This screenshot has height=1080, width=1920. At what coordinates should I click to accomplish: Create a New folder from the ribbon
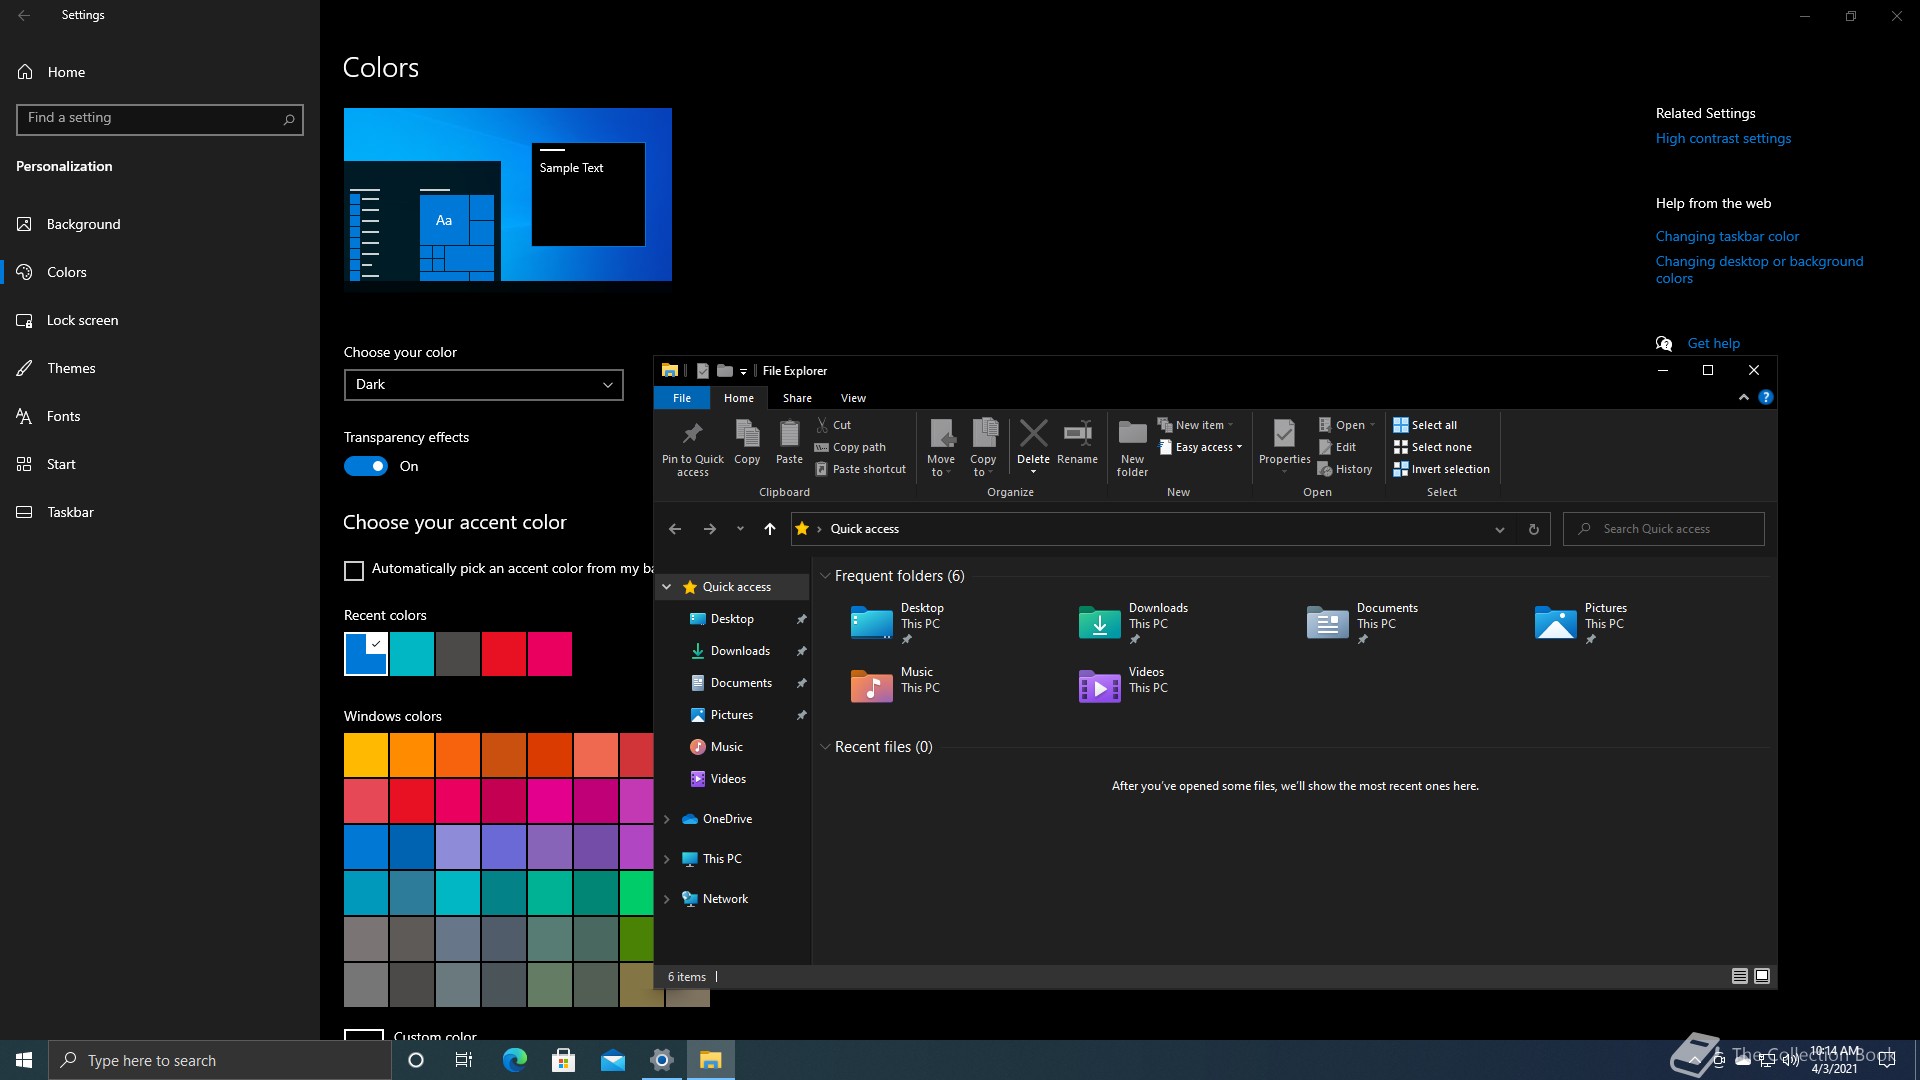(x=1132, y=447)
